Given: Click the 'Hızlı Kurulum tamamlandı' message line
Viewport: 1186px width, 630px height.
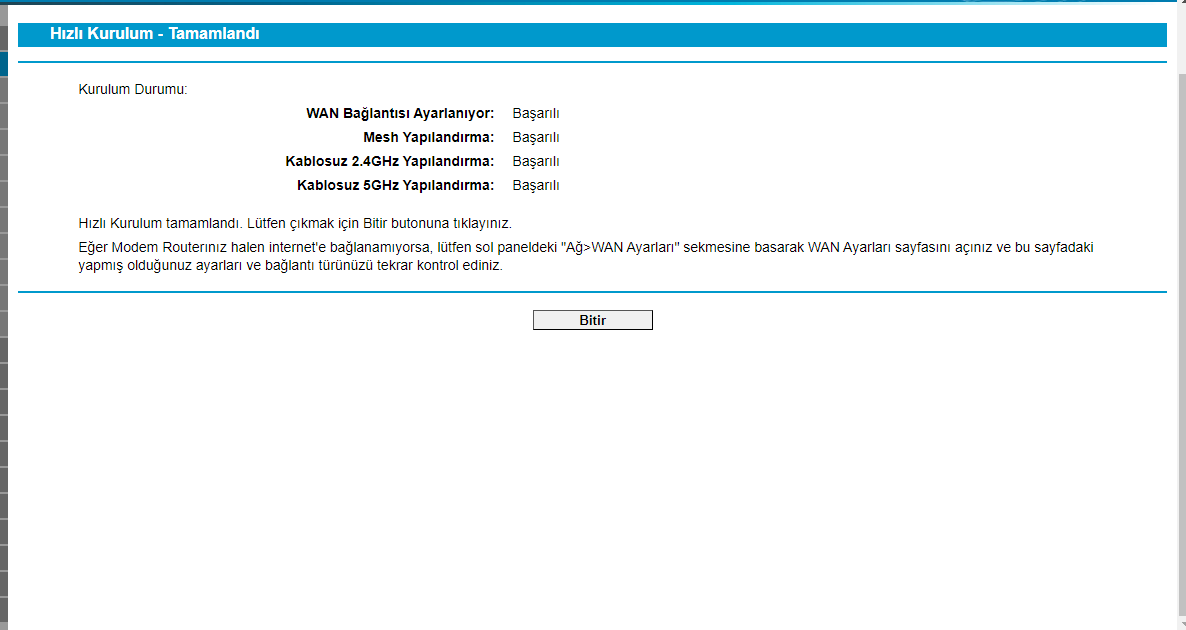Looking at the screenshot, I should [295, 224].
